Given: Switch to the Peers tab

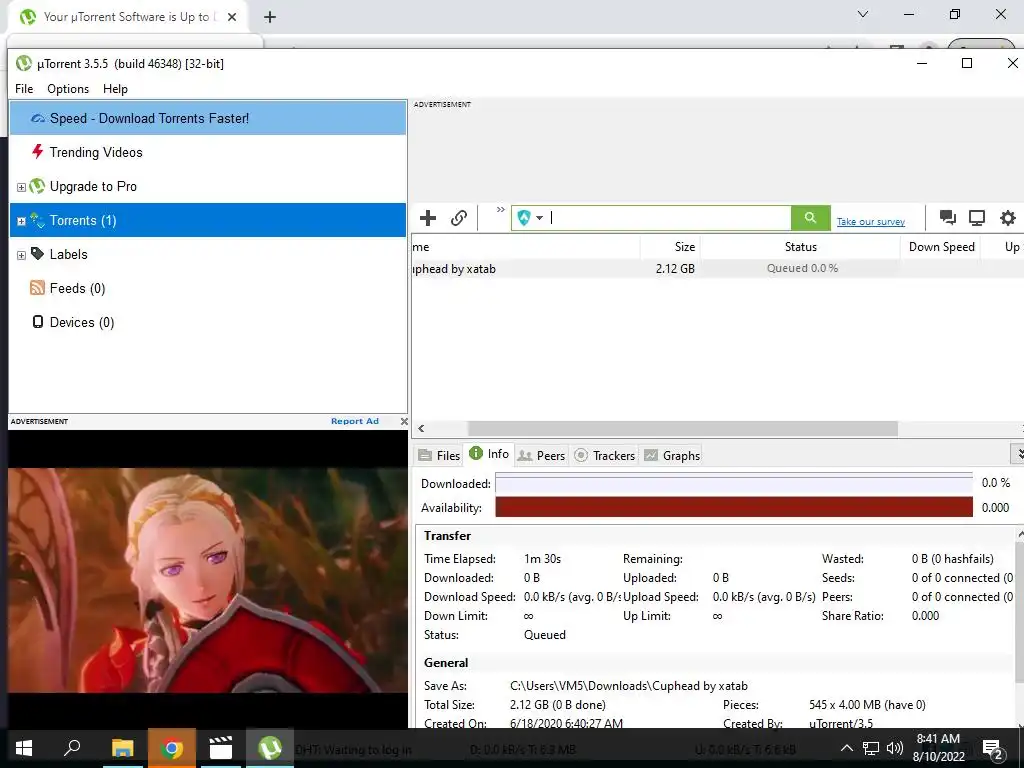Looking at the screenshot, I should click(541, 455).
